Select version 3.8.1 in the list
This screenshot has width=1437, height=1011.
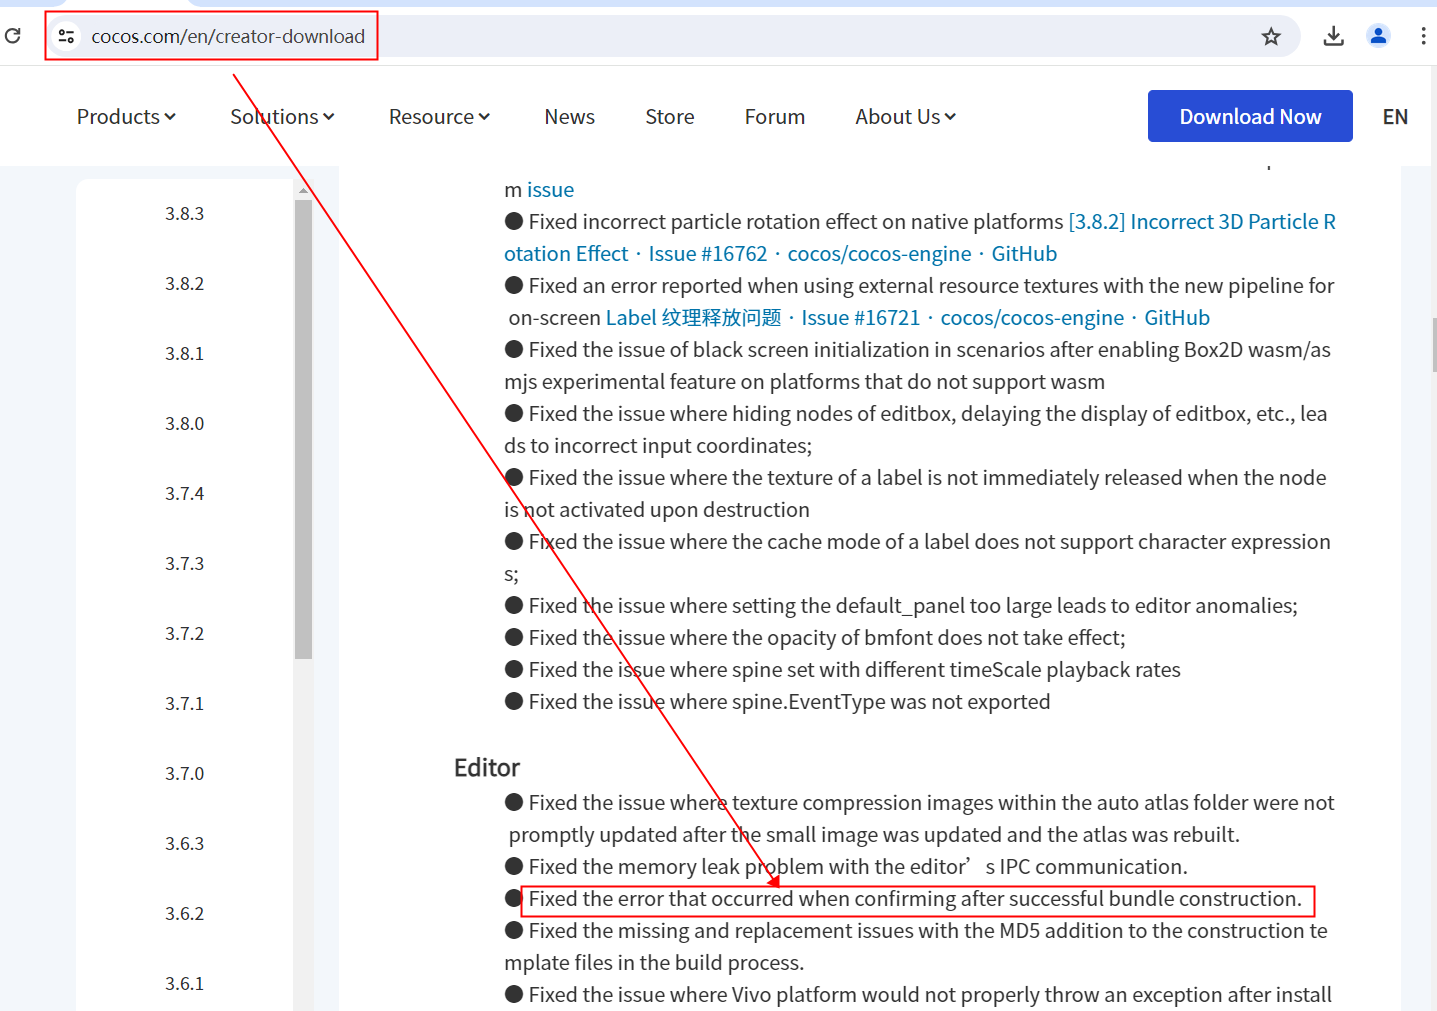tap(185, 354)
